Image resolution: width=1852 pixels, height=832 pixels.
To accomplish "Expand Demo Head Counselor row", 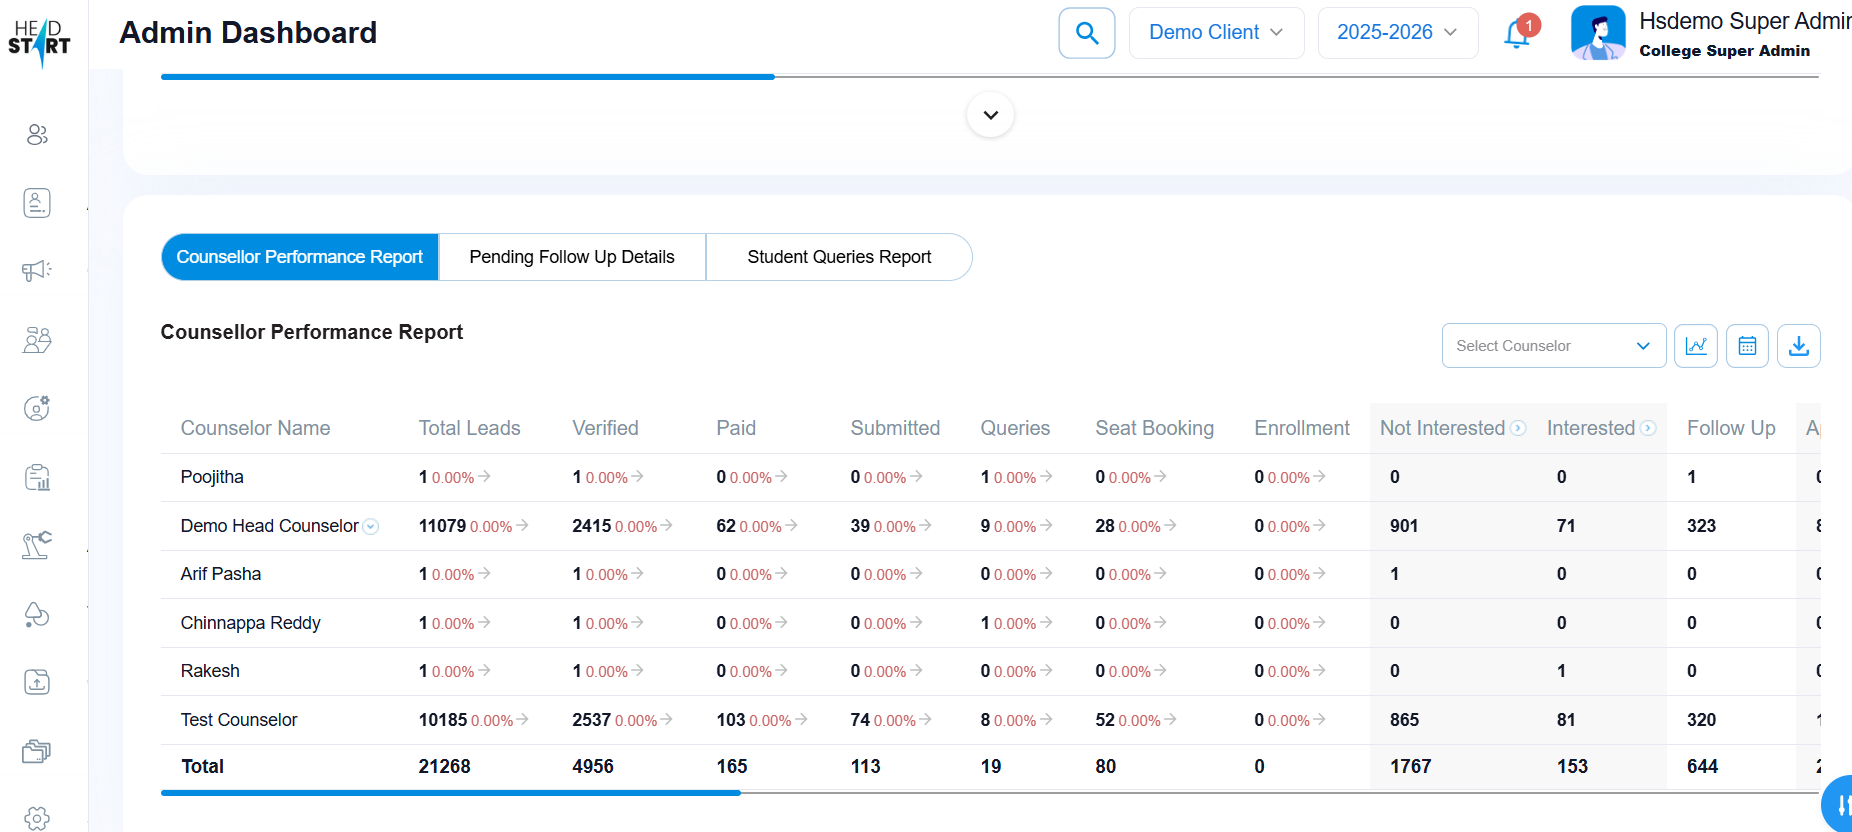I will [371, 527].
